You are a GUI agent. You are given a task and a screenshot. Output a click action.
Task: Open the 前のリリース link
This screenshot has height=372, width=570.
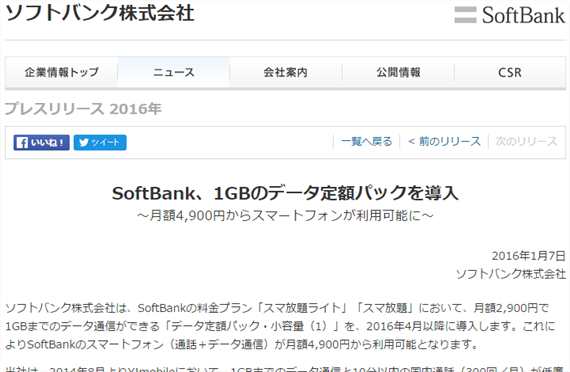click(x=444, y=141)
